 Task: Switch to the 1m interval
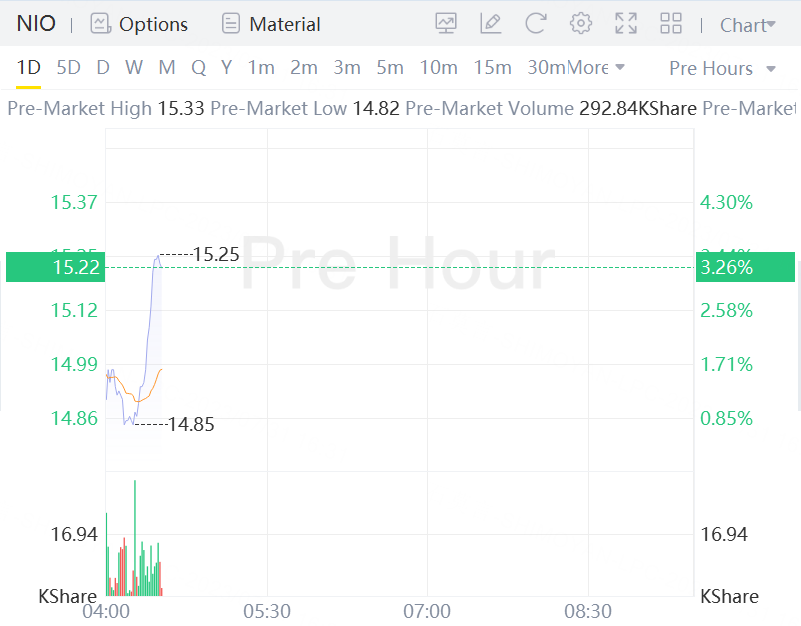point(261,67)
